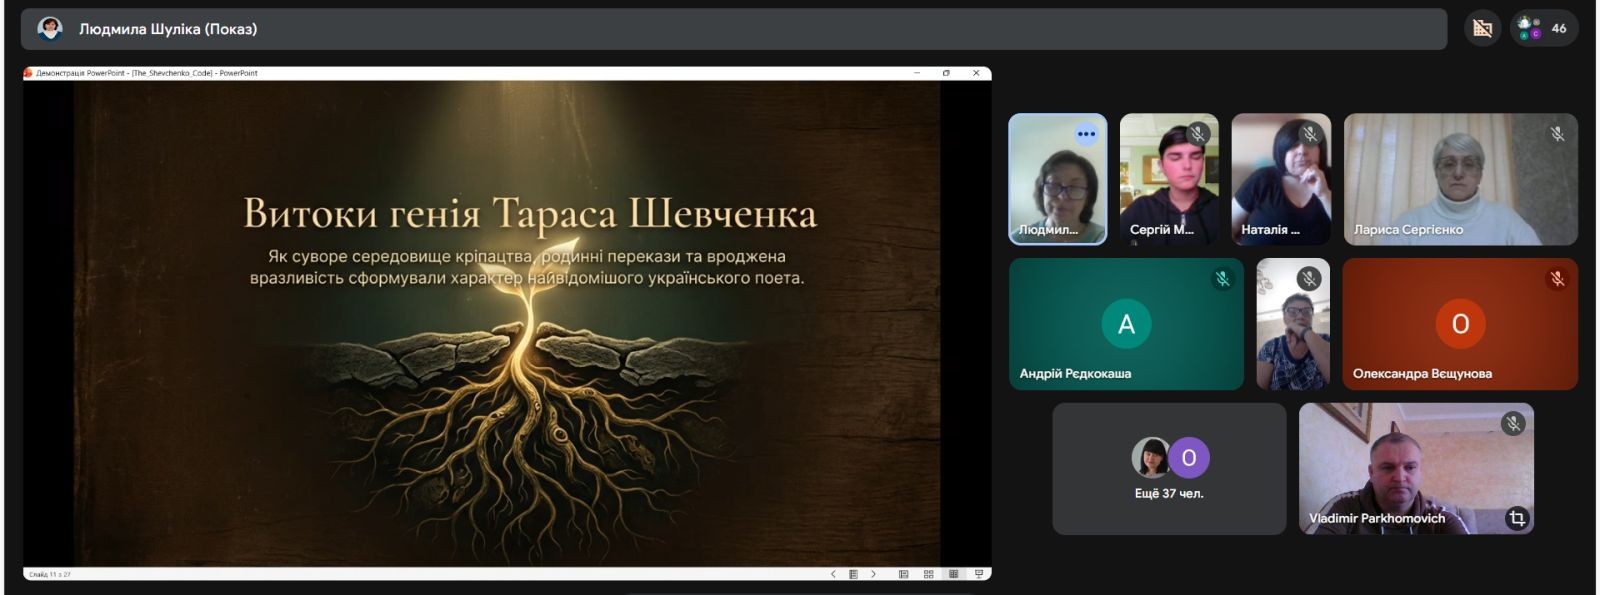Screen dimensions: 1600x595
Task: Click the slide title 'Витоки генія Тараса Шевченка'
Action: point(530,214)
